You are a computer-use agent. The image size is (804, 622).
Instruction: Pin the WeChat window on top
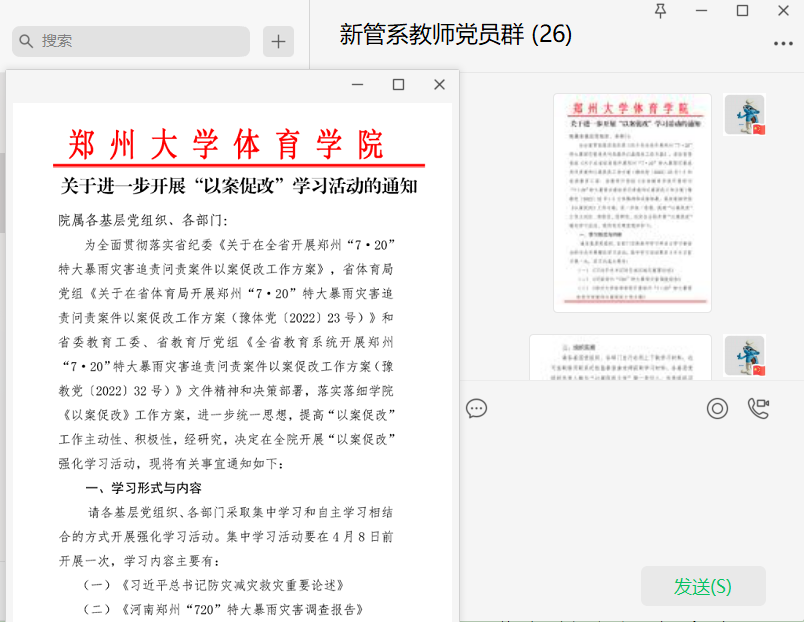point(660,11)
